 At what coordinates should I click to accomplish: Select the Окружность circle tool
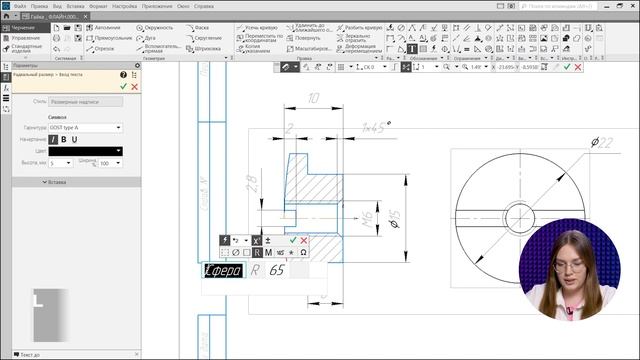(154, 28)
